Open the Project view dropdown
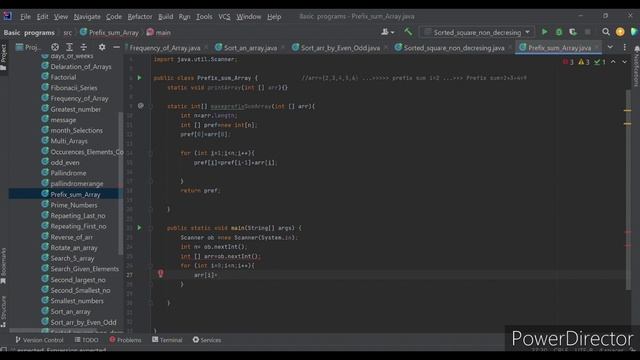 (29, 47)
